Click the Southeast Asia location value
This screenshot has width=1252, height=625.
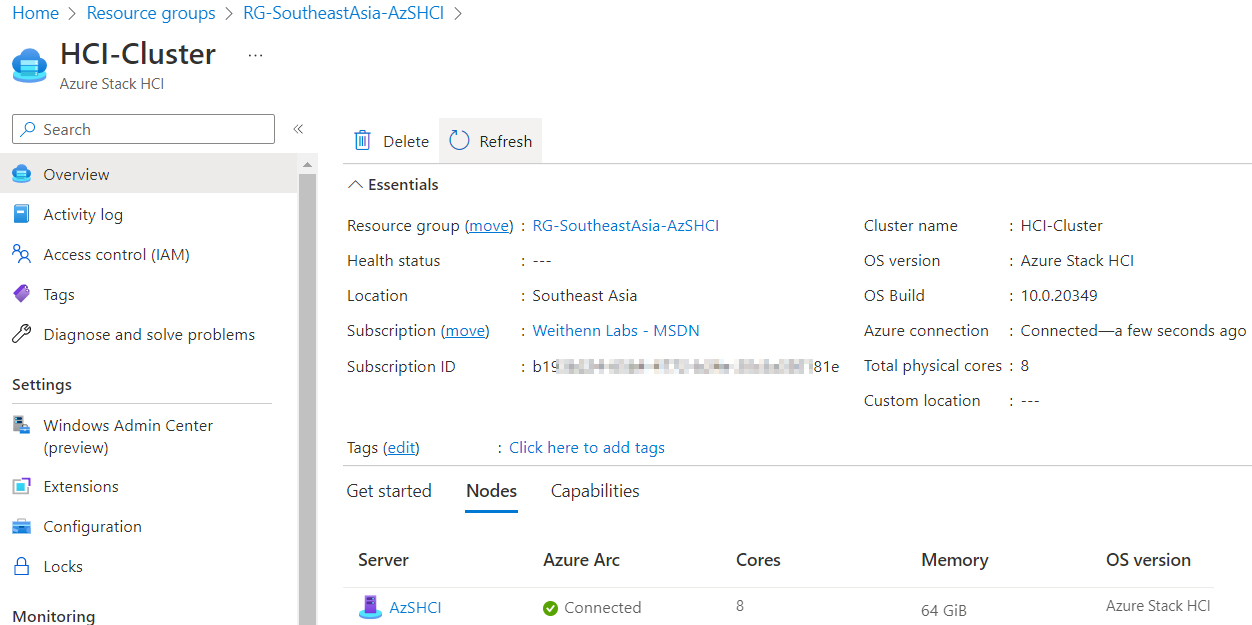(584, 296)
